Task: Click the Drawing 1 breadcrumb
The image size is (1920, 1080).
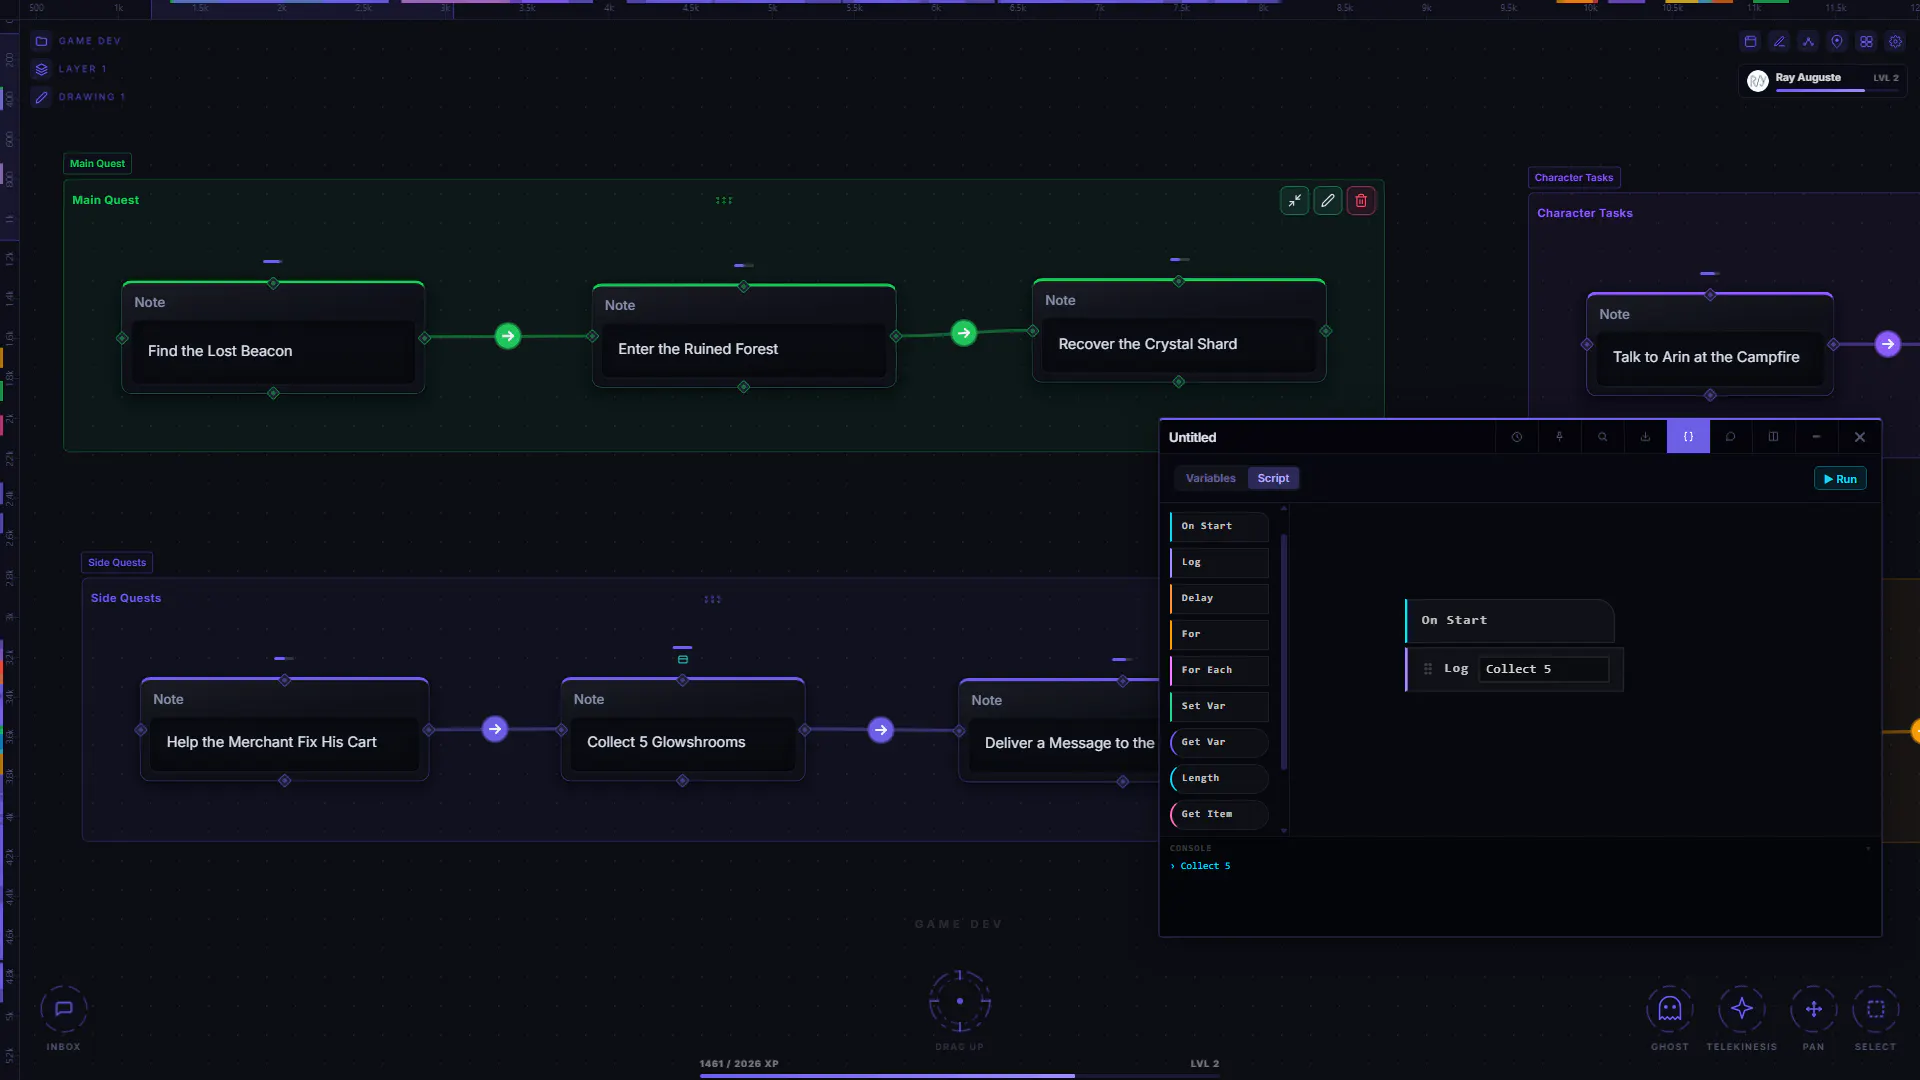Action: pyautogui.click(x=81, y=97)
